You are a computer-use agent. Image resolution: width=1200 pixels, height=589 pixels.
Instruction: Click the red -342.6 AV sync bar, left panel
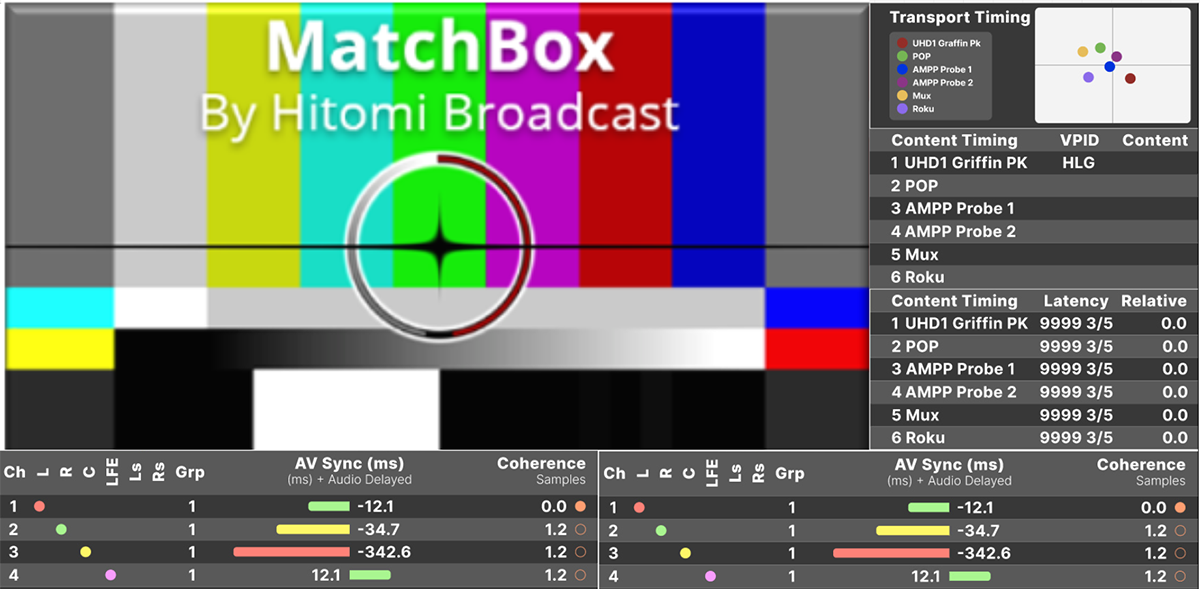point(291,552)
